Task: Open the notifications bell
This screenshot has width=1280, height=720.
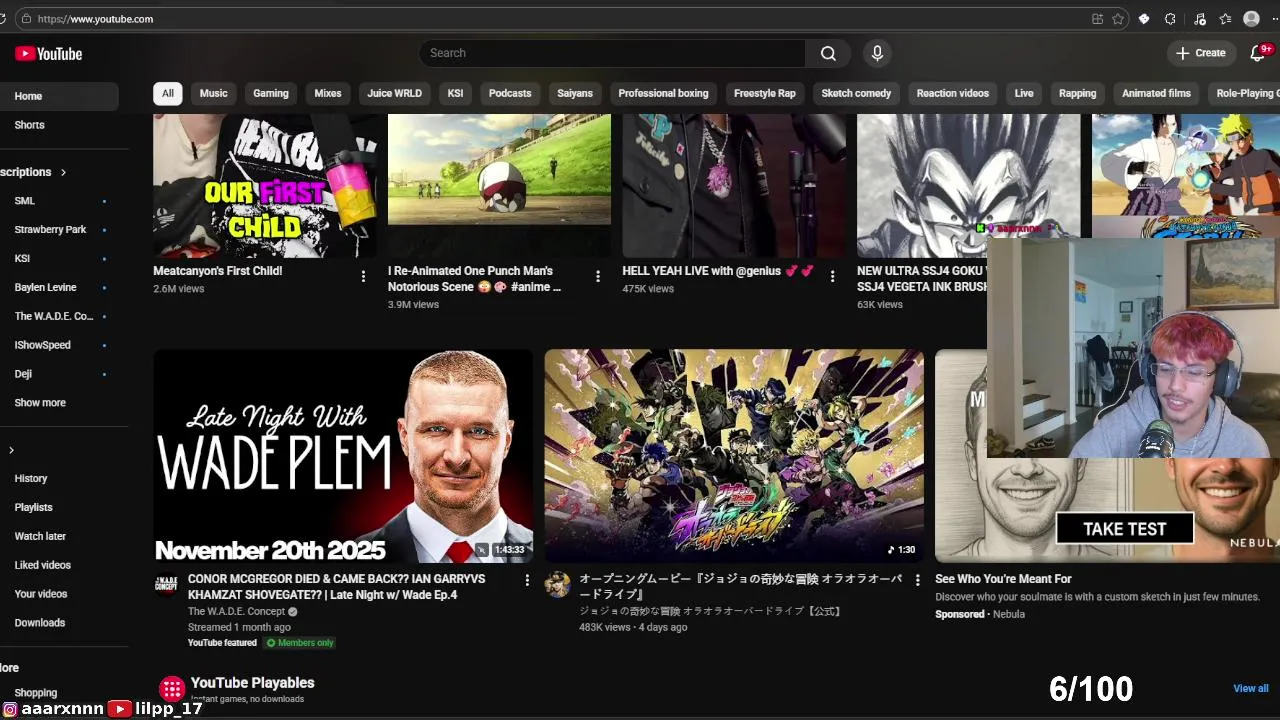Action: [1258, 53]
